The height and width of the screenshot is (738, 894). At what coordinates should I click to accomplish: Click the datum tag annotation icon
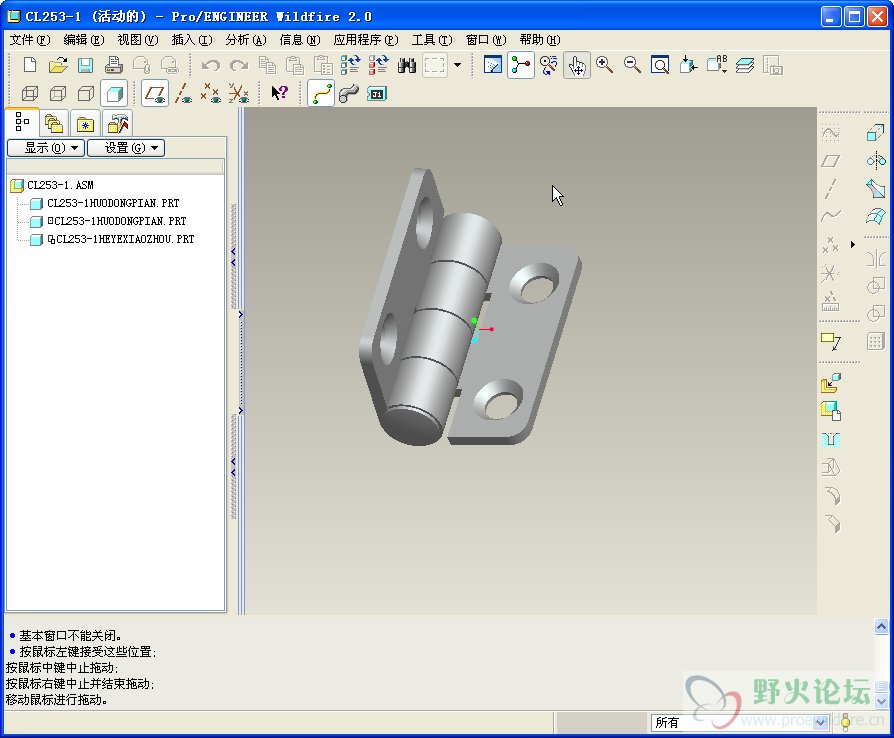[x=831, y=341]
